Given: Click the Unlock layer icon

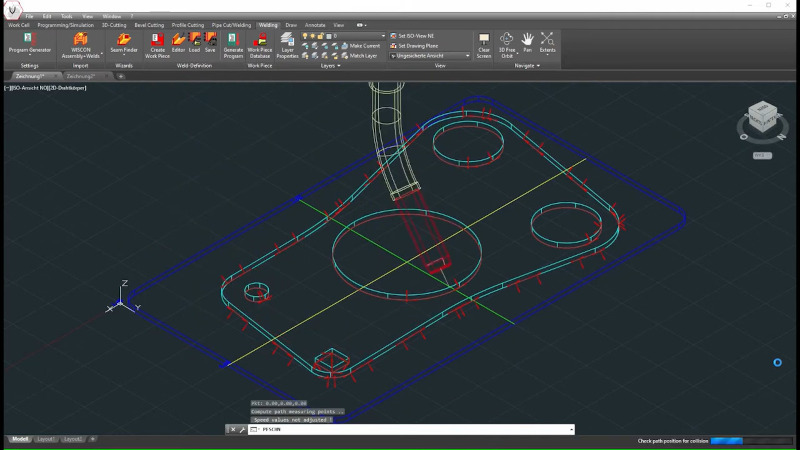Looking at the screenshot, I should [x=334, y=56].
